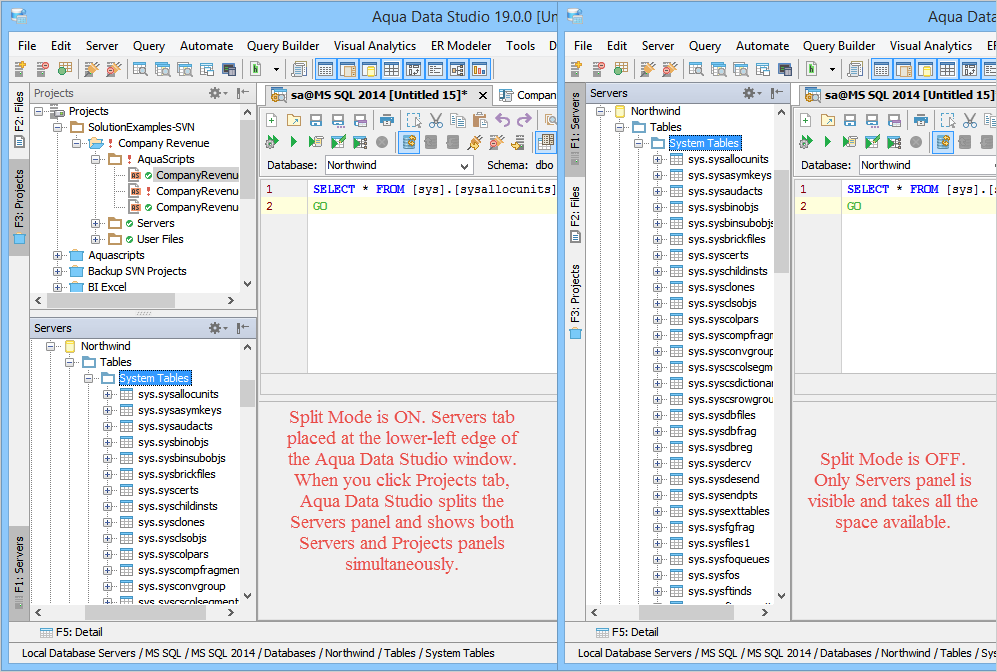Screen dimensions: 997x672
Task: Expand User Files folder in Projects tree
Action: 95,239
